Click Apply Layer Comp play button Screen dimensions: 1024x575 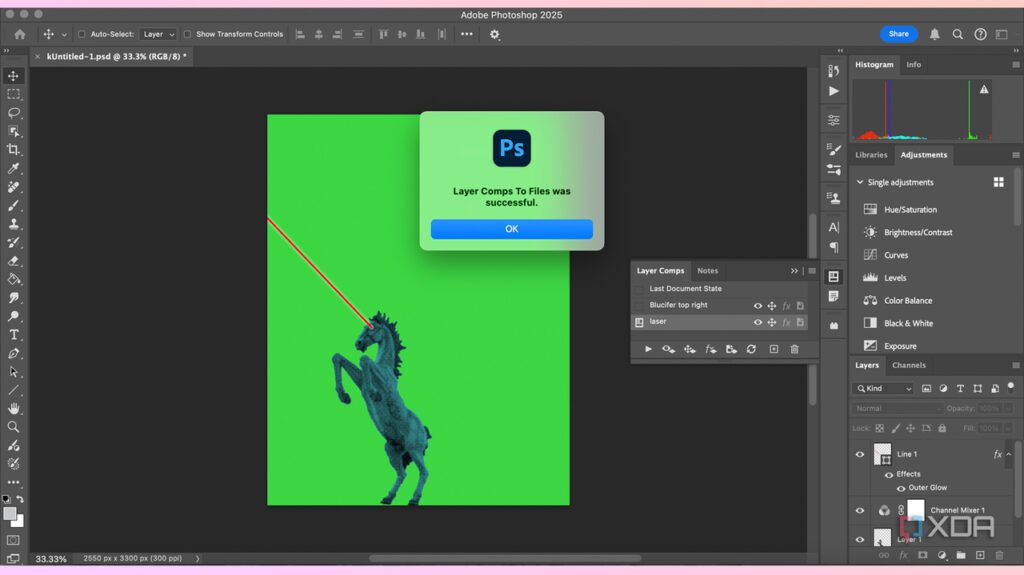[x=648, y=349]
